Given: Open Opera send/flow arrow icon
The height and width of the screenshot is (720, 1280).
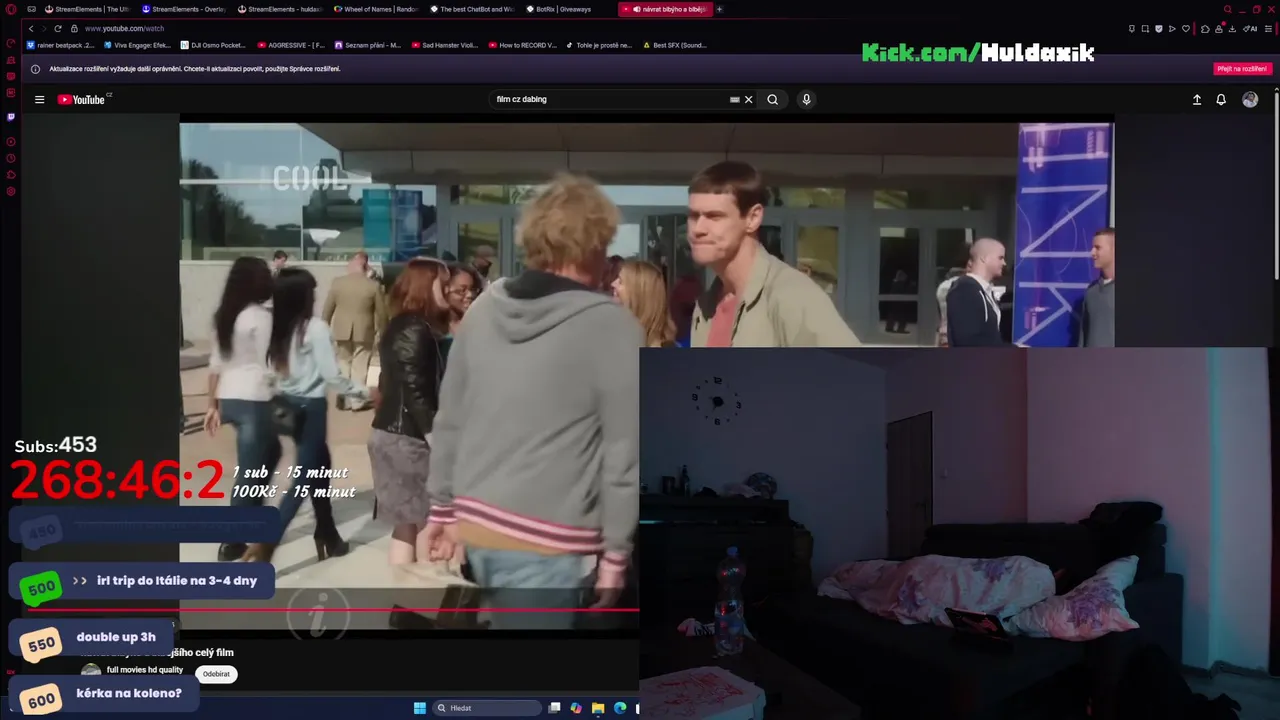Looking at the screenshot, I should 1172,28.
